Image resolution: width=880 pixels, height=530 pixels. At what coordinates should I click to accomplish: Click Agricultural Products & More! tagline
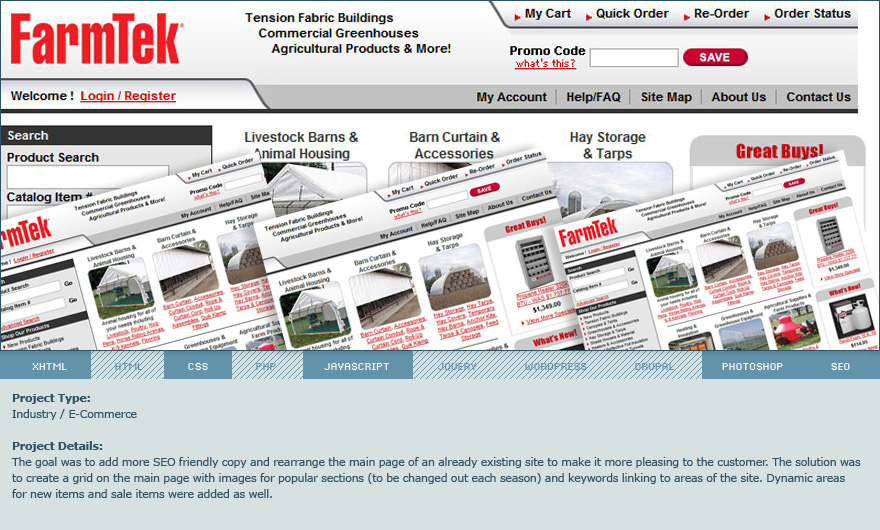tap(361, 49)
